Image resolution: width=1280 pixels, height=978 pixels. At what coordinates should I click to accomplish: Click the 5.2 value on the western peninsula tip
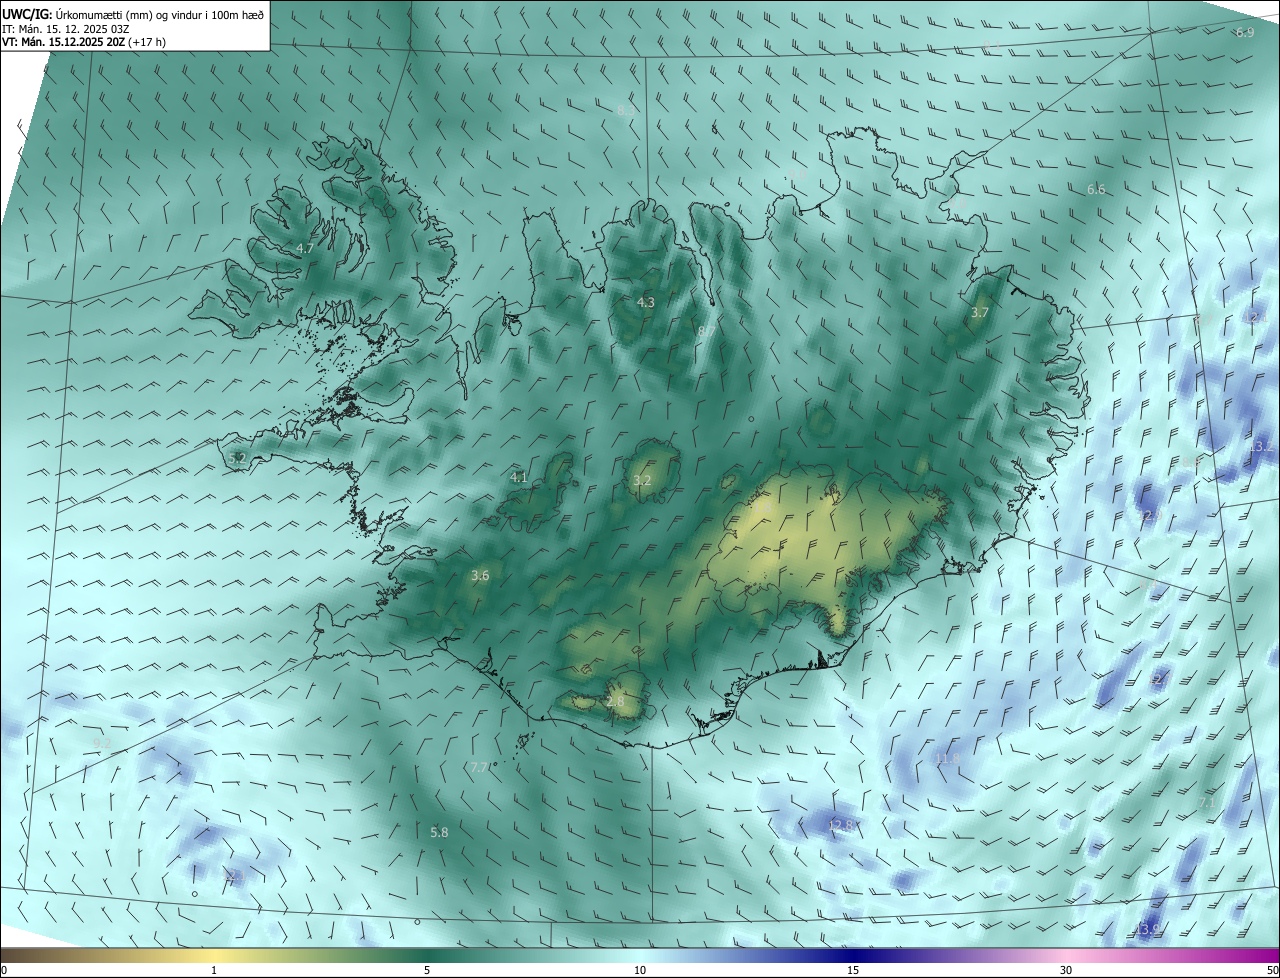[x=237, y=458]
